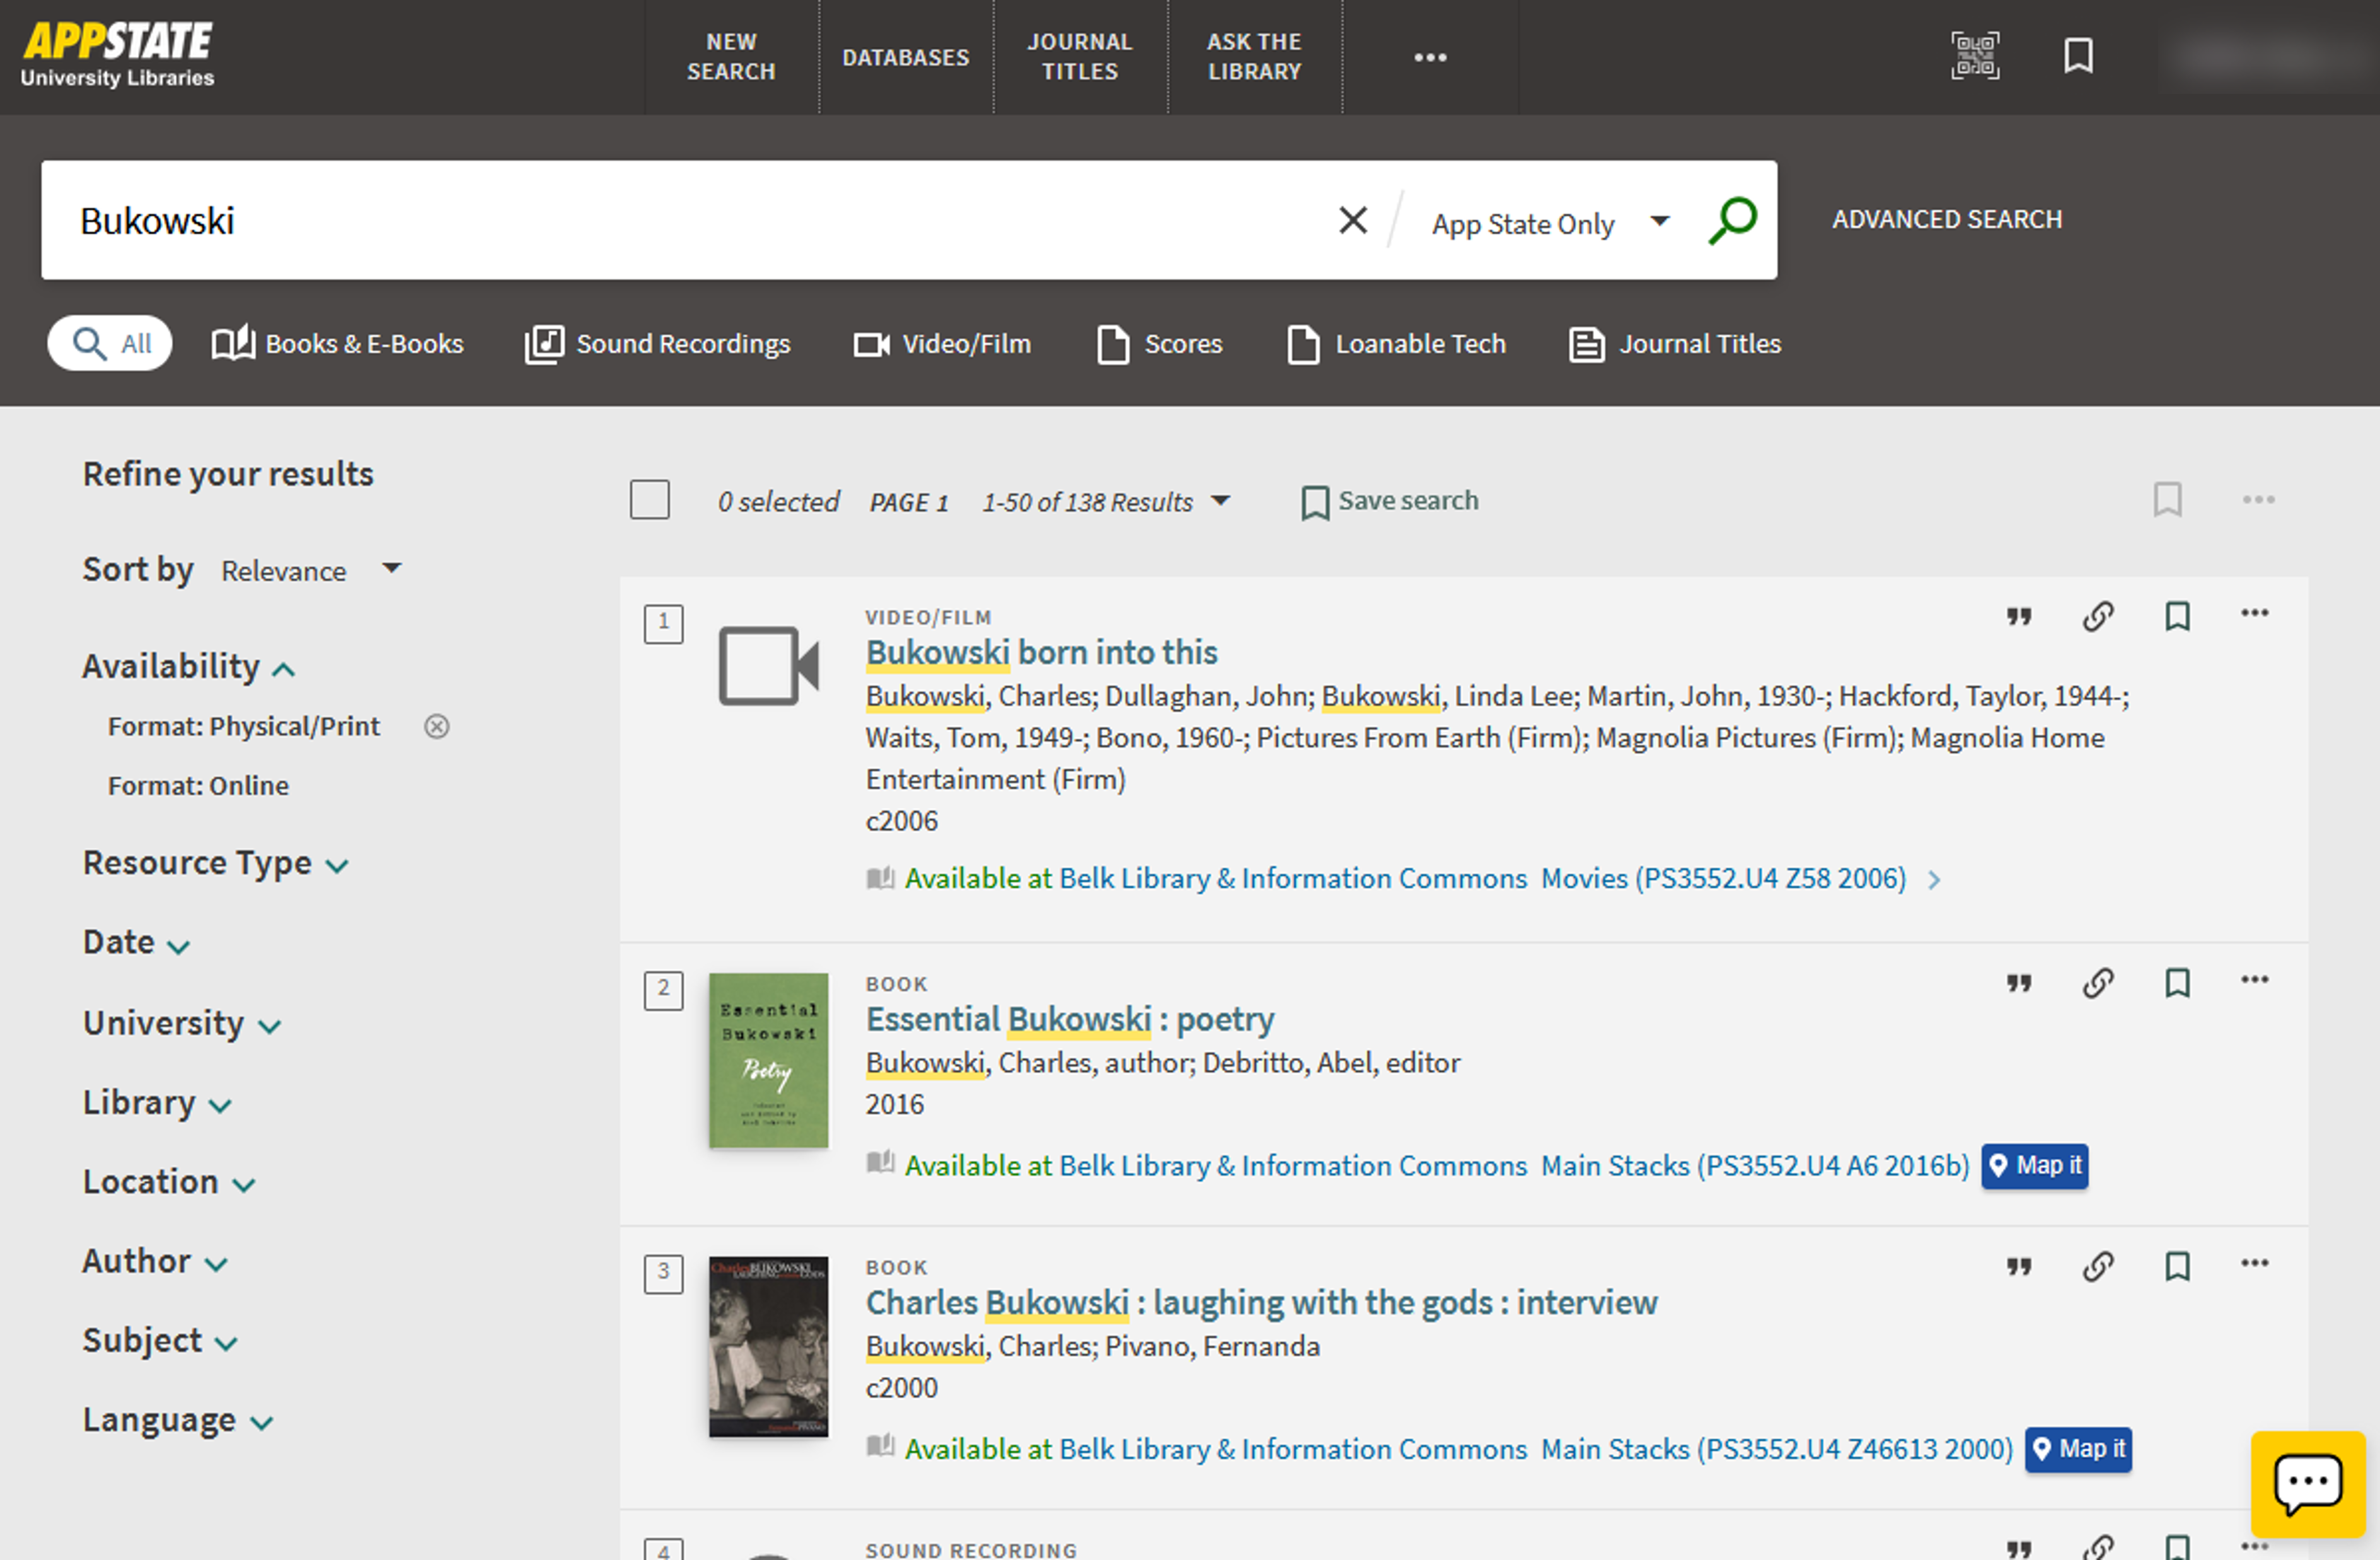This screenshot has width=2380, height=1560.
Task: Select checkbox for result number 2
Action: pos(663,990)
